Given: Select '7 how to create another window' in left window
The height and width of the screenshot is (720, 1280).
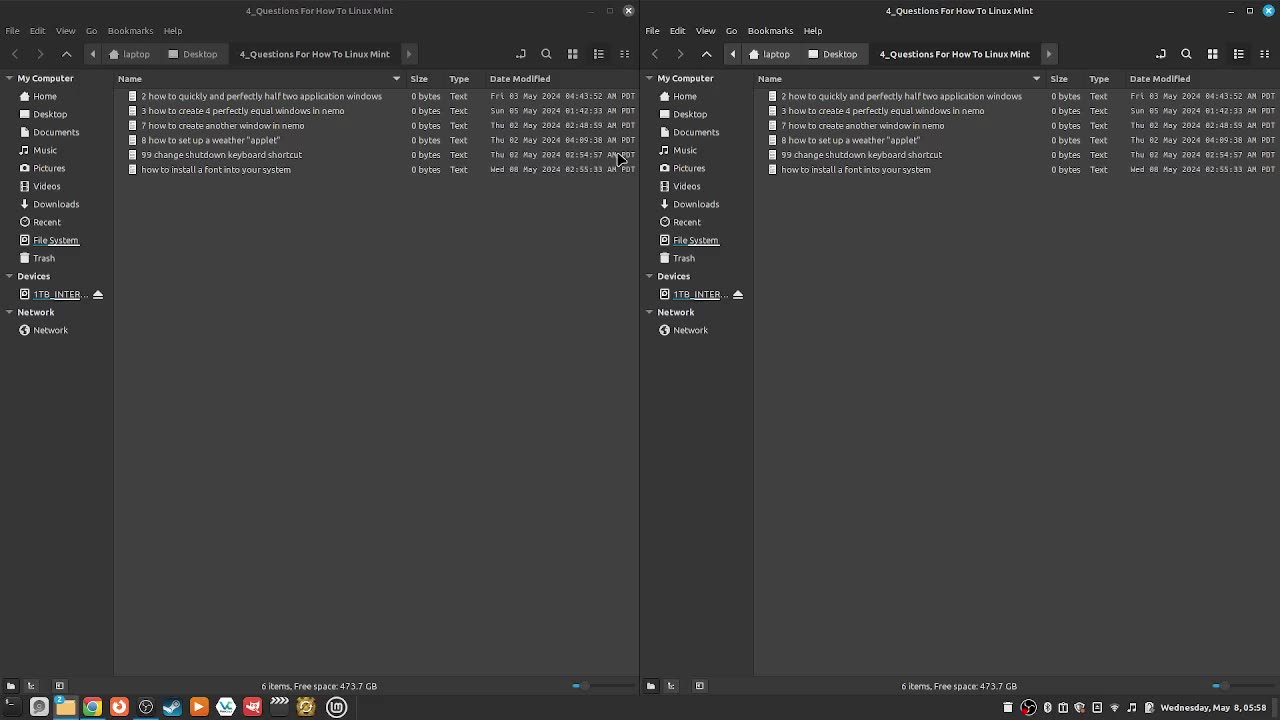Looking at the screenshot, I should pos(222,126).
